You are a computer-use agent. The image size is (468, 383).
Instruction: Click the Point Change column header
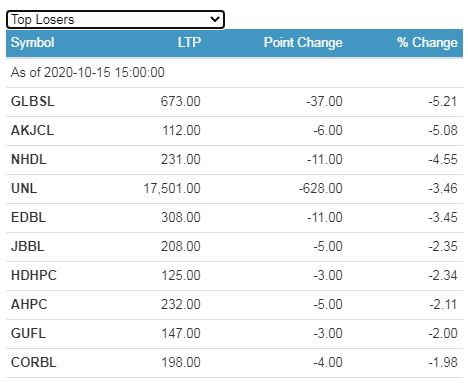[x=303, y=43]
